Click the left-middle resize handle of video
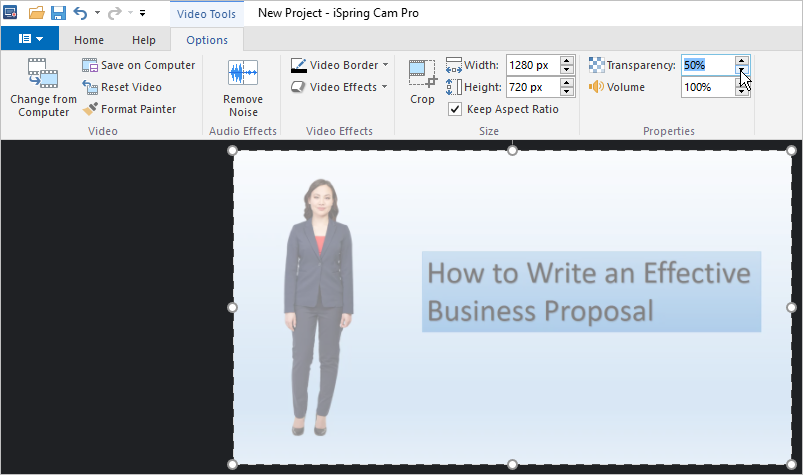Image resolution: width=803 pixels, height=475 pixels. [x=233, y=307]
